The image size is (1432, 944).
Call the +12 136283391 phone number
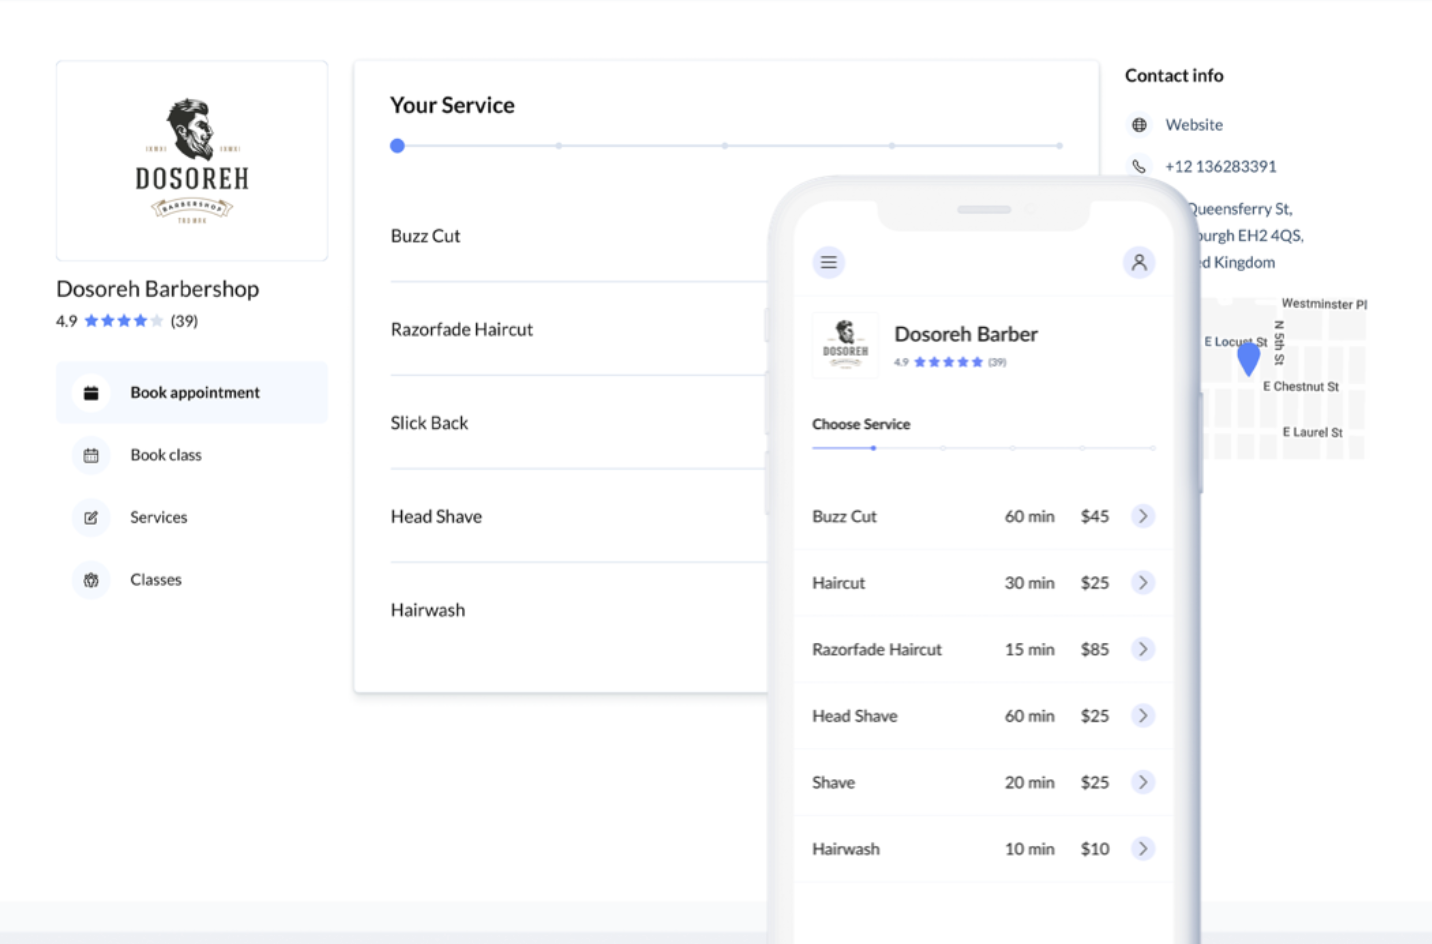tap(1220, 167)
